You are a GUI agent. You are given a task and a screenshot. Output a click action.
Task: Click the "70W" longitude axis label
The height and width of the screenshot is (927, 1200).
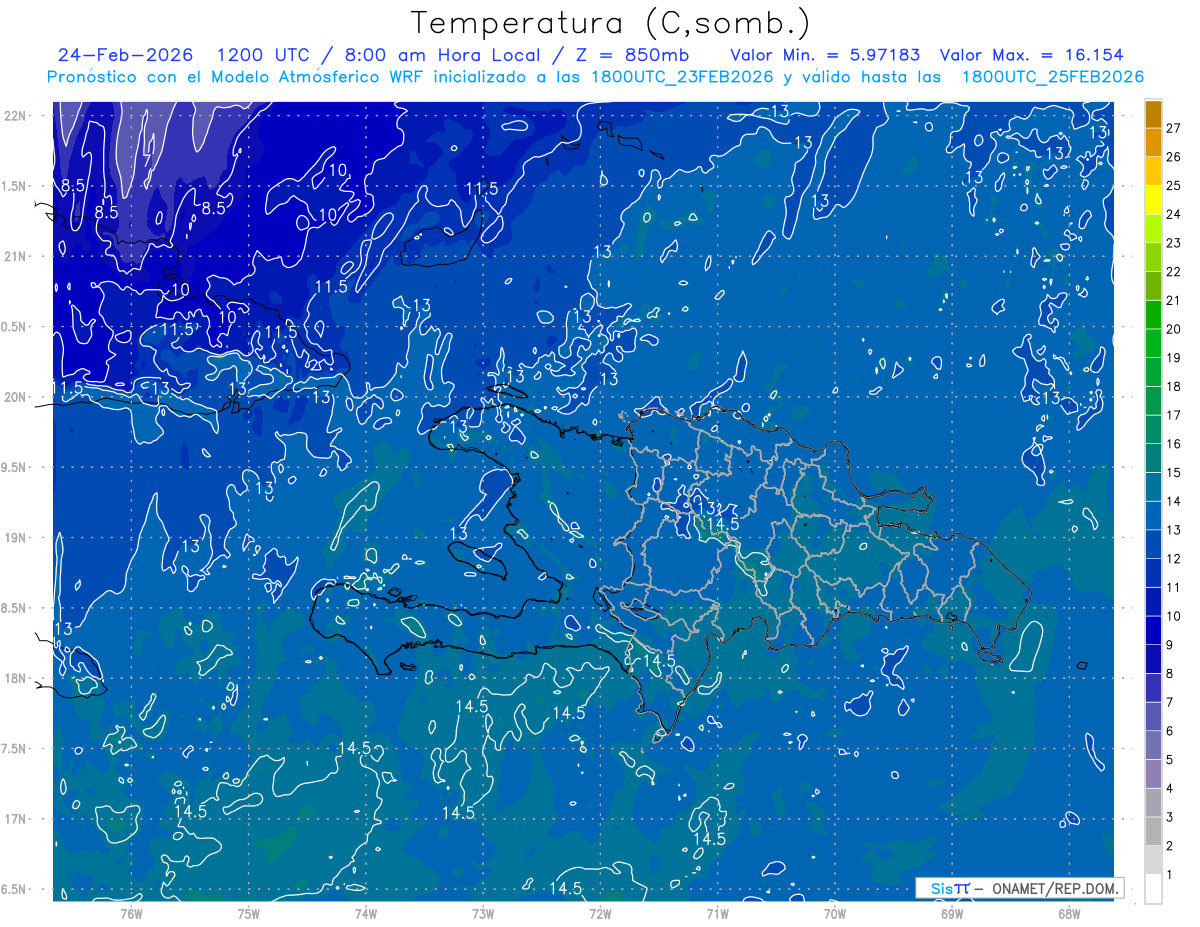(834, 913)
